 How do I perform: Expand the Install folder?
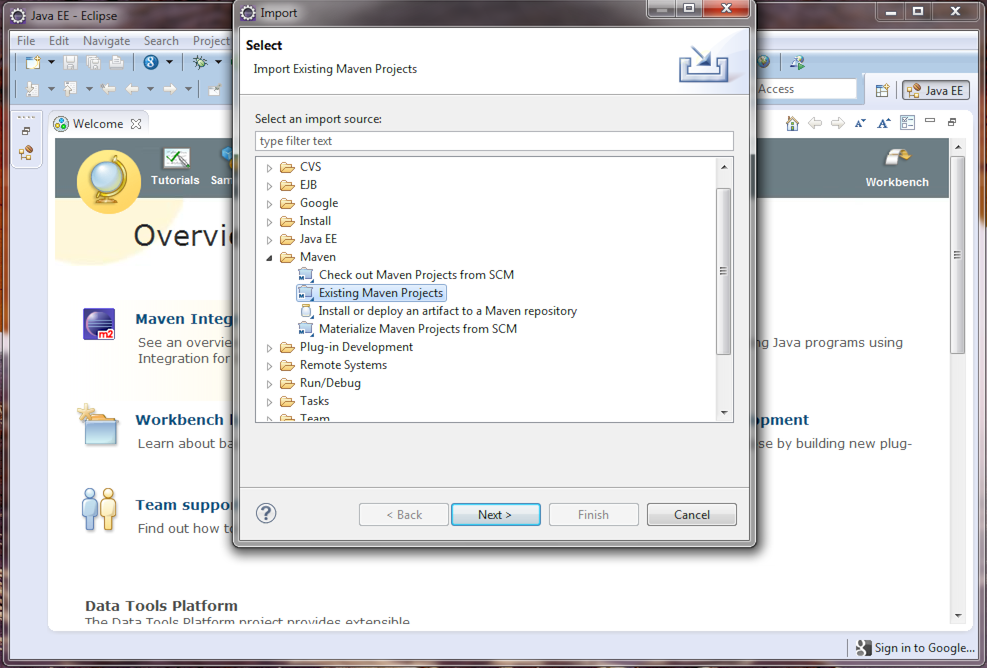pos(269,222)
